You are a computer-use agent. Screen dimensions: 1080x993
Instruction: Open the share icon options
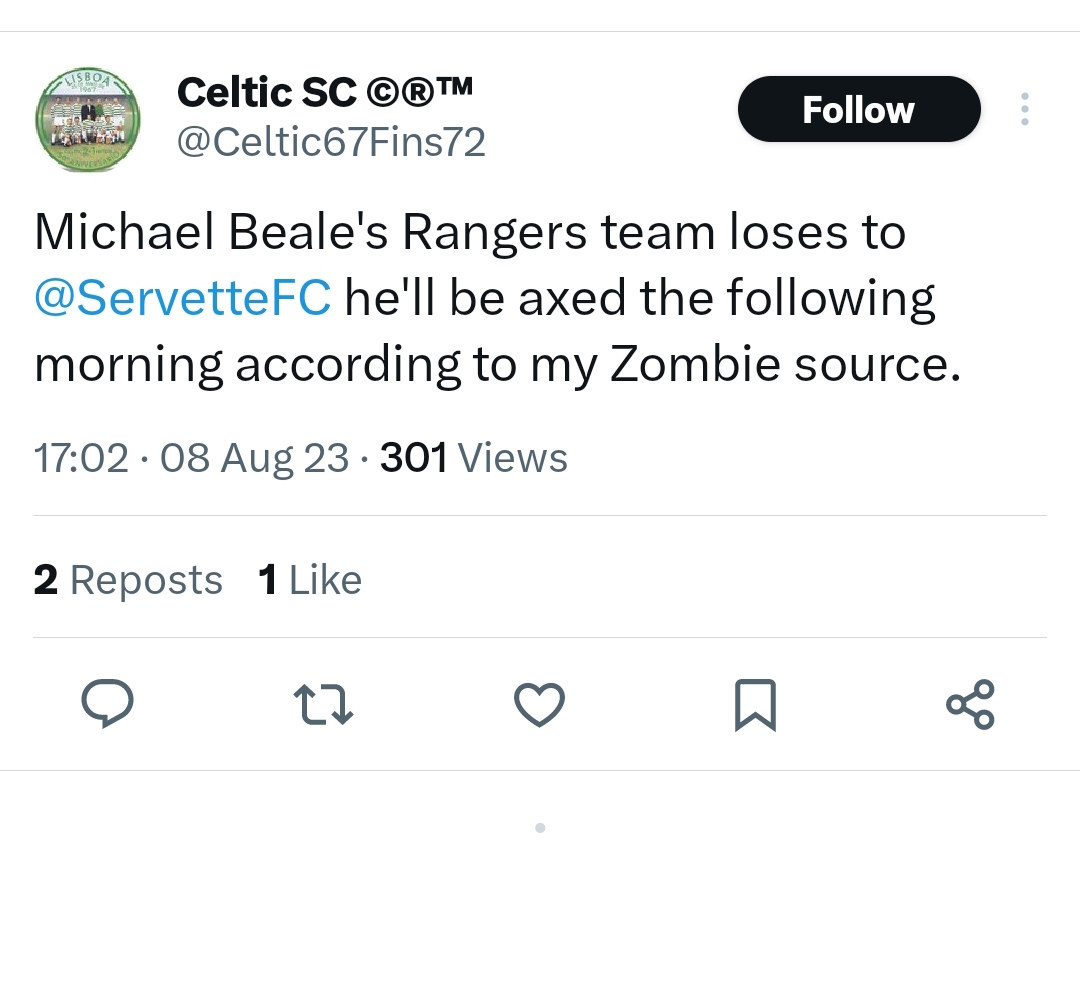pos(970,704)
